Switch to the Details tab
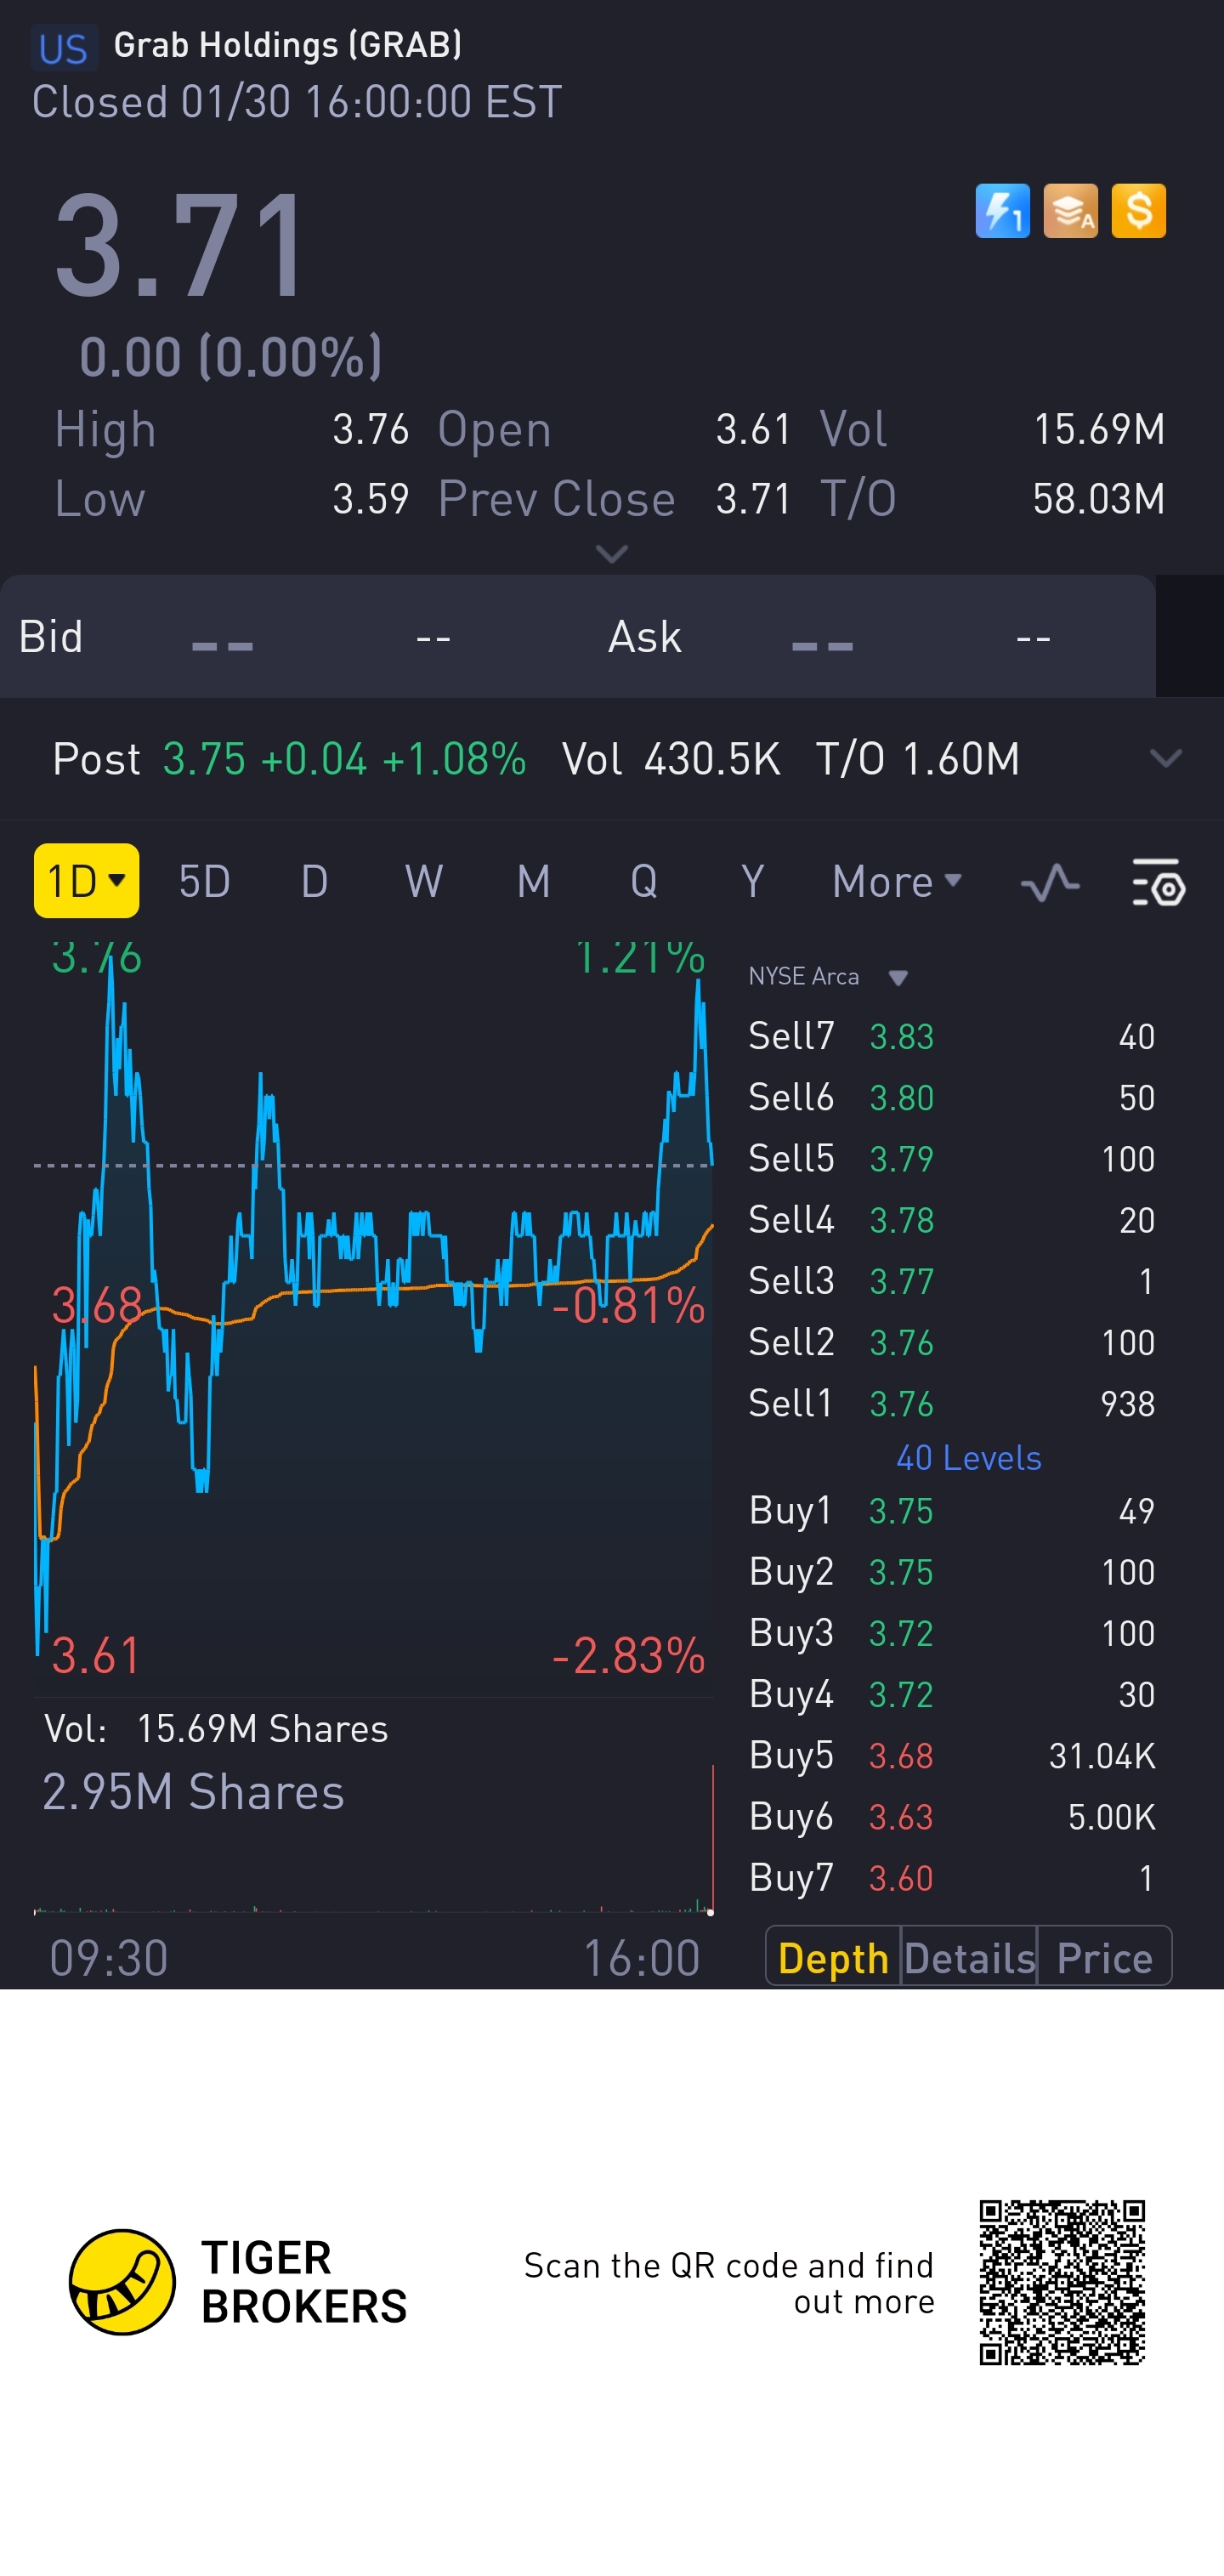Viewport: 1224px width, 2576px height. tap(968, 1957)
